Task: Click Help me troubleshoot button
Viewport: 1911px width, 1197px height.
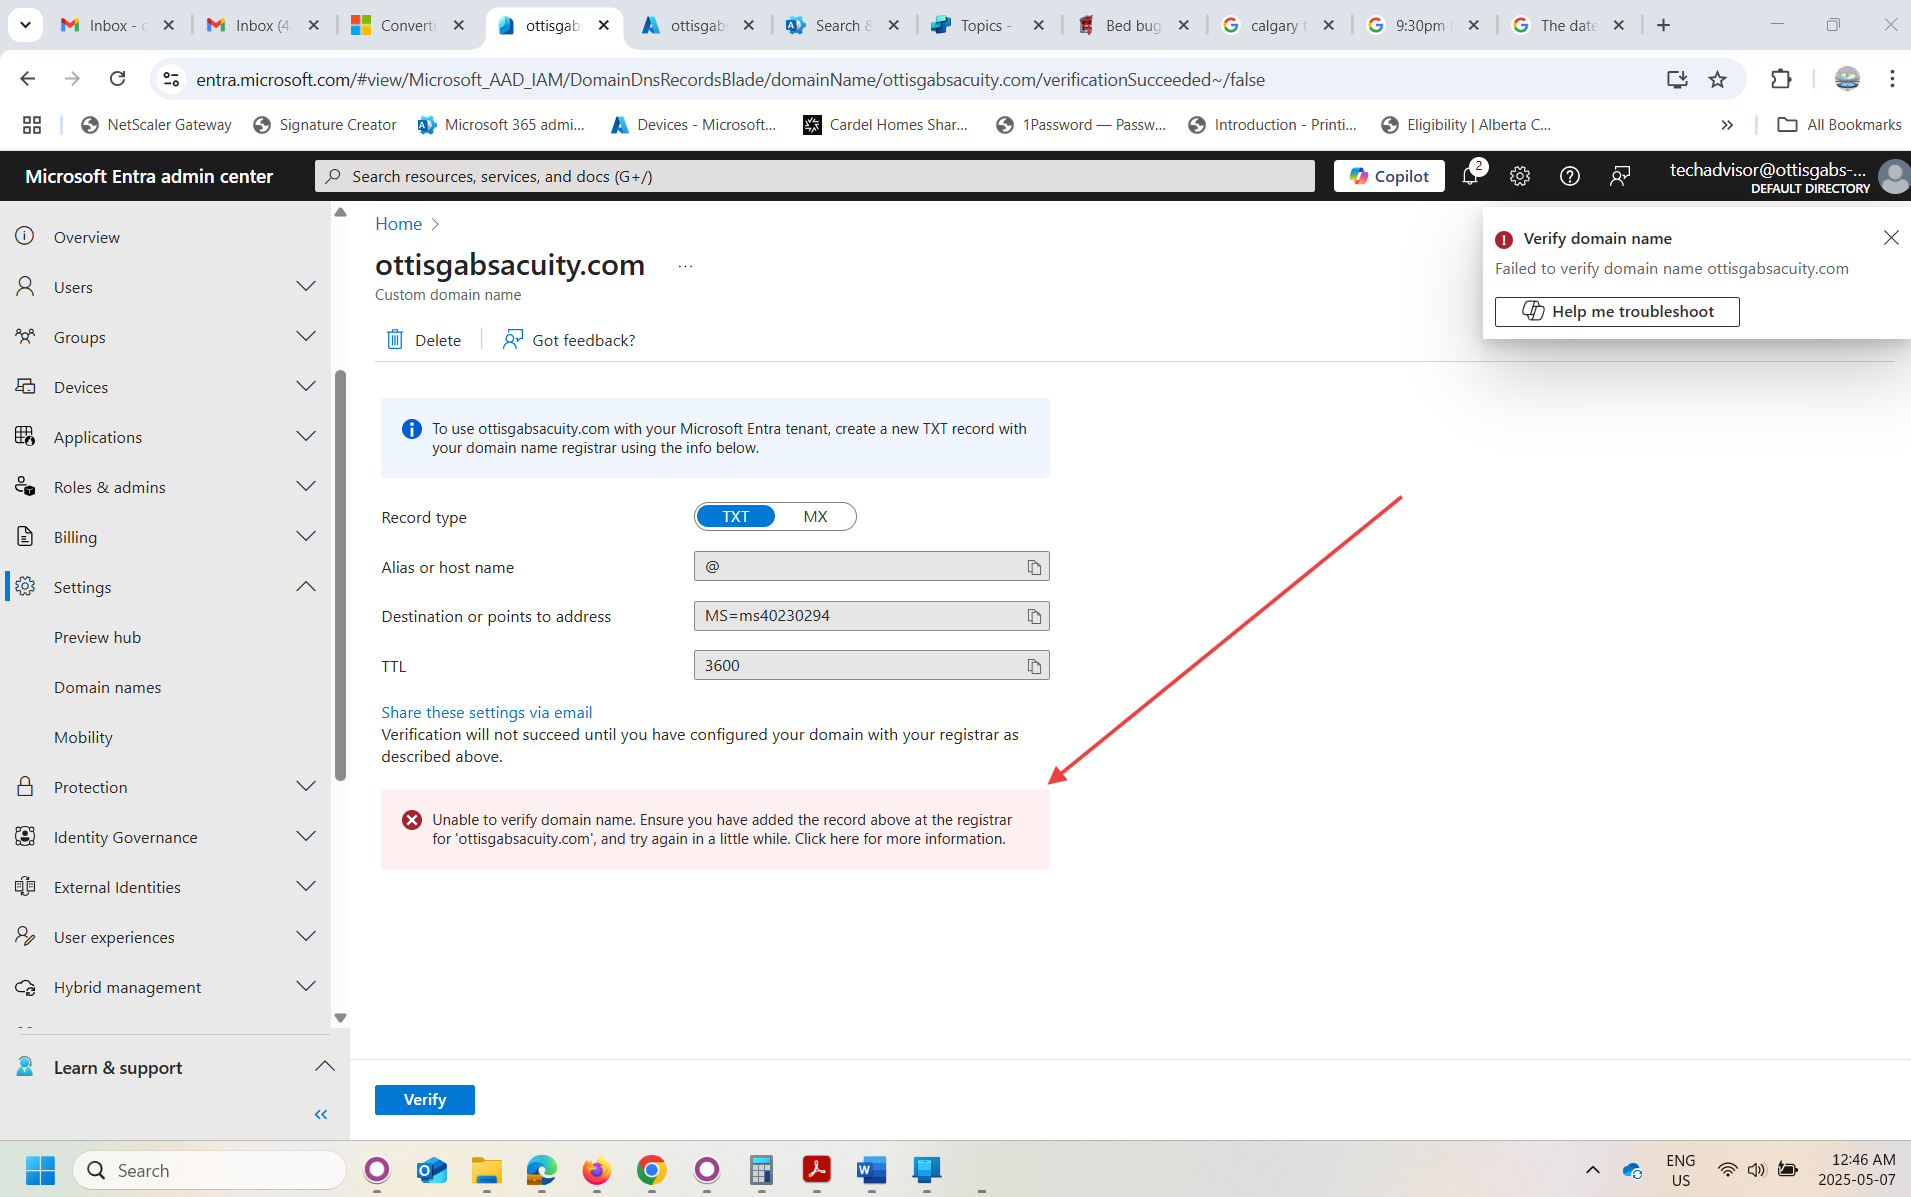Action: coord(1617,312)
